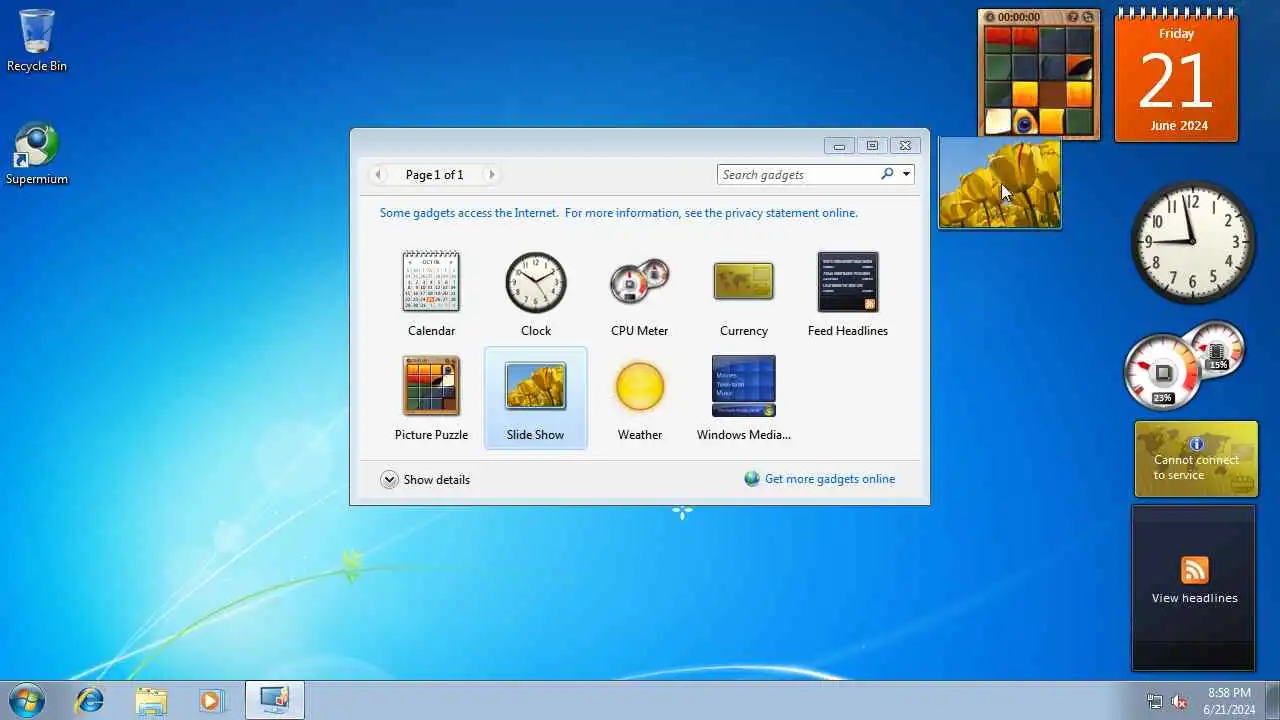Click info icon on currency gadget
Screen dimensions: 1280x720
point(1196,444)
